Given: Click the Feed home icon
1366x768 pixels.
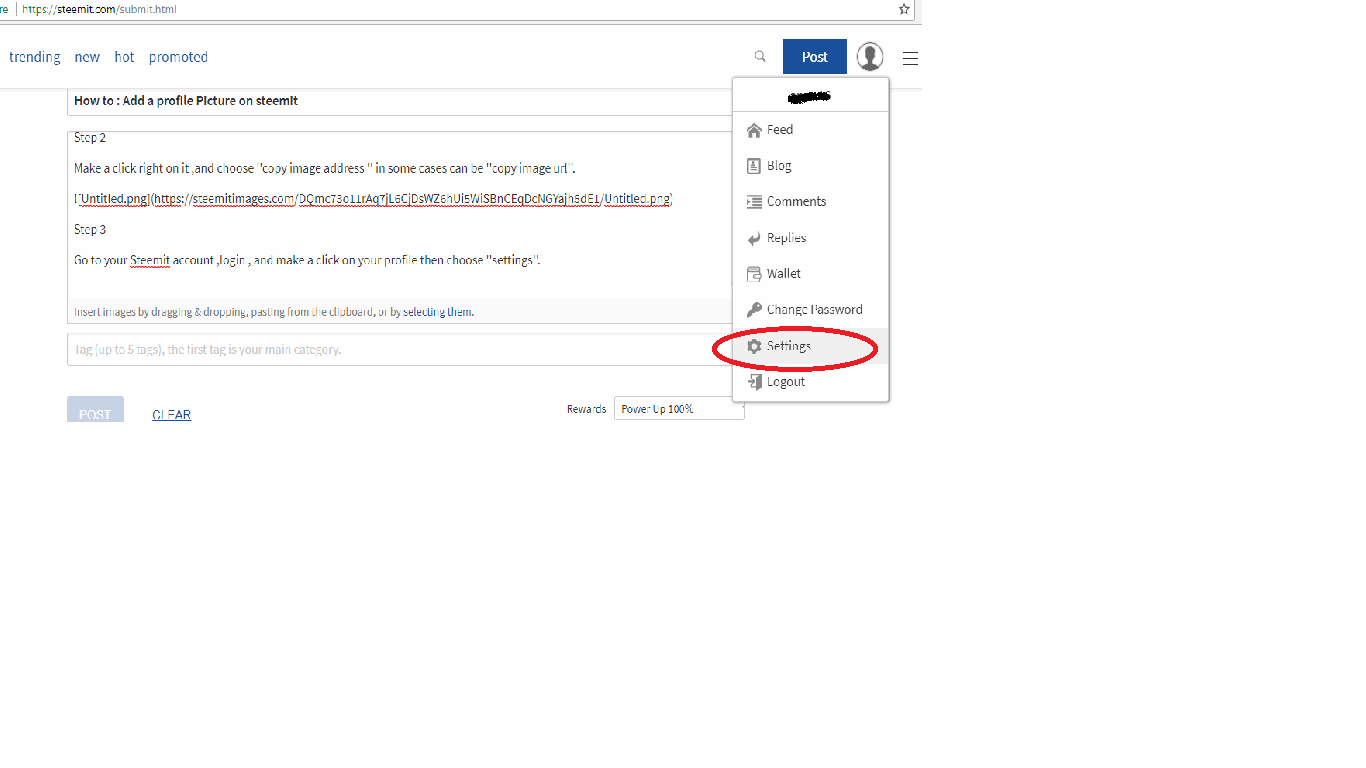Looking at the screenshot, I should [x=754, y=130].
